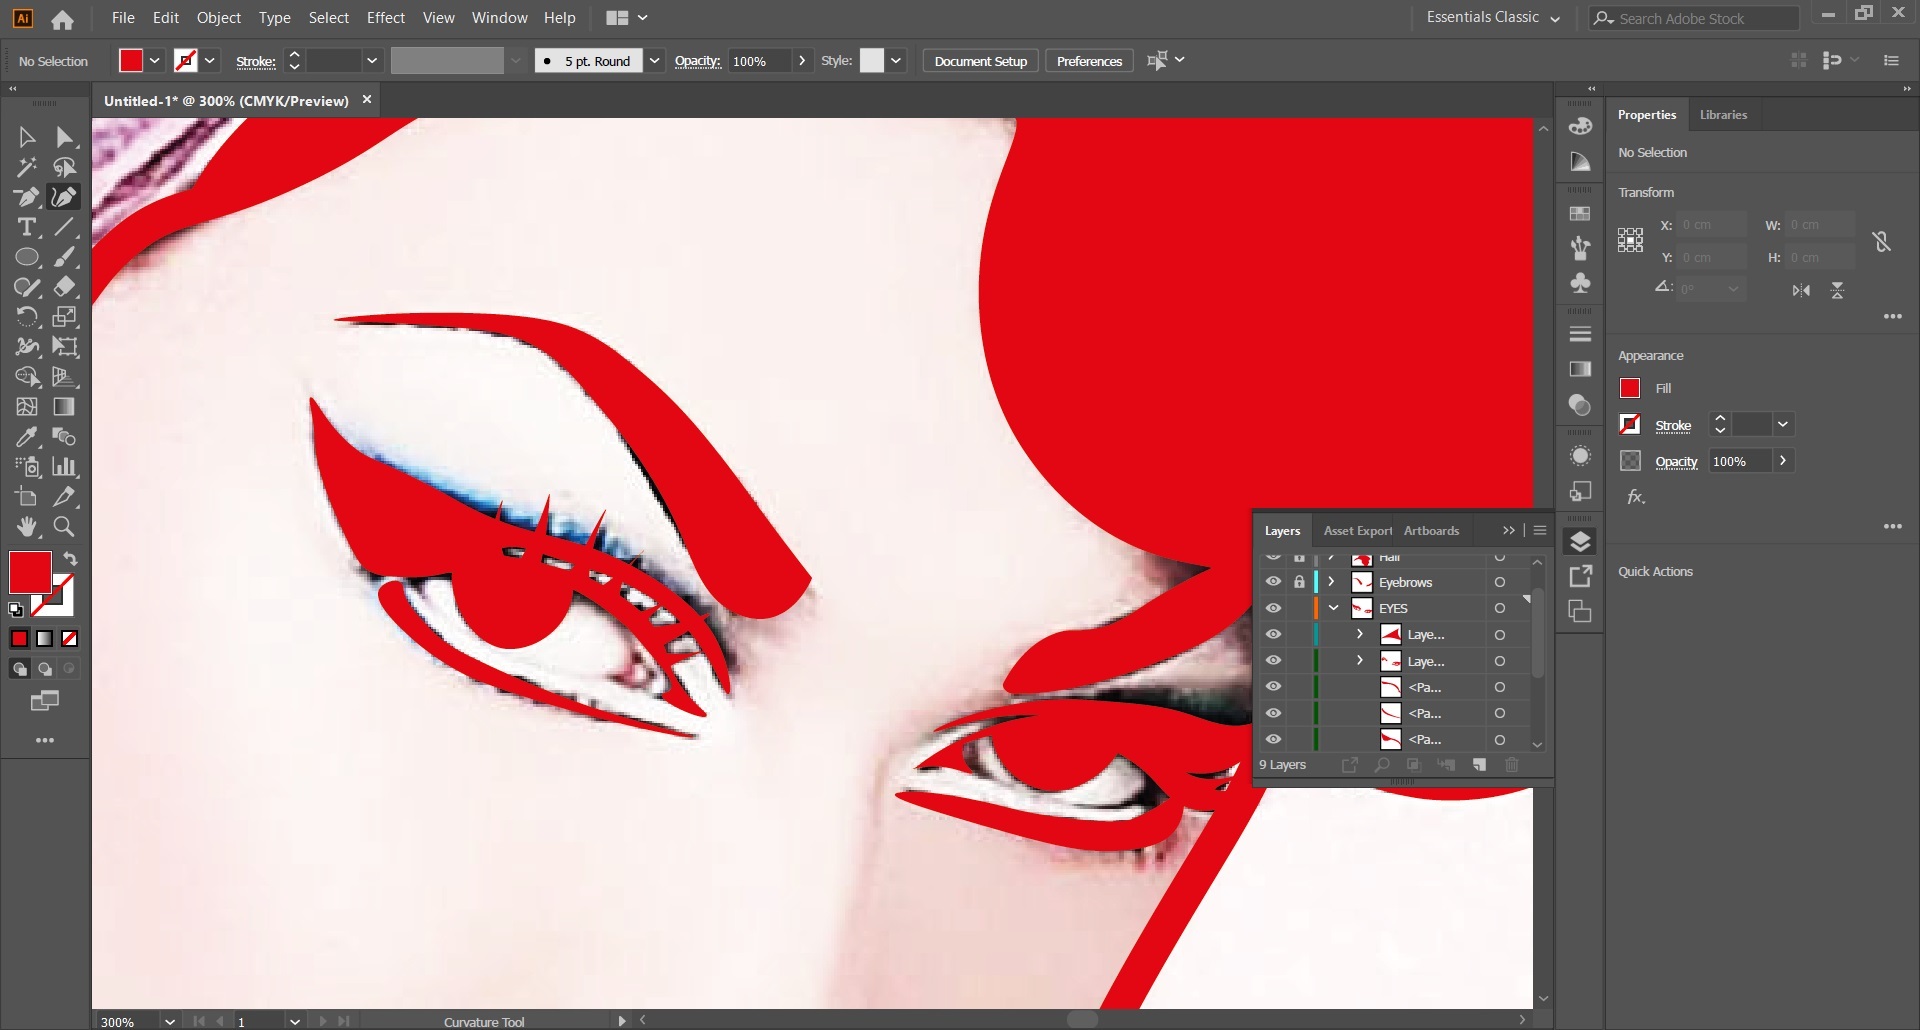Click Flip Horizontally icon in Transform
The image size is (1920, 1030).
1801,290
